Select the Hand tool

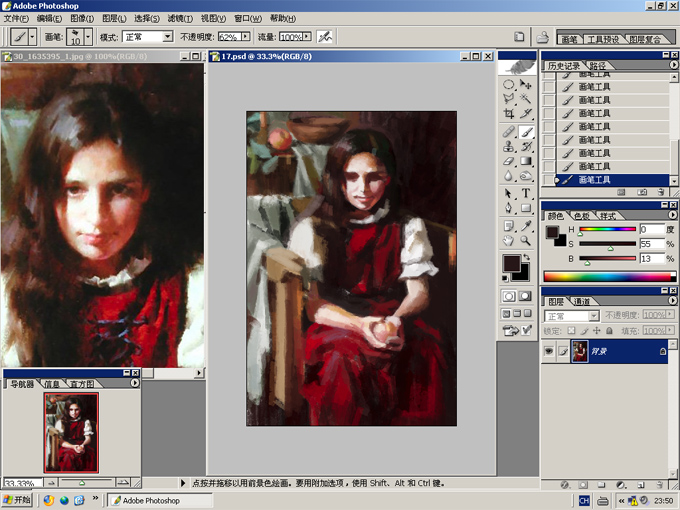click(x=509, y=241)
